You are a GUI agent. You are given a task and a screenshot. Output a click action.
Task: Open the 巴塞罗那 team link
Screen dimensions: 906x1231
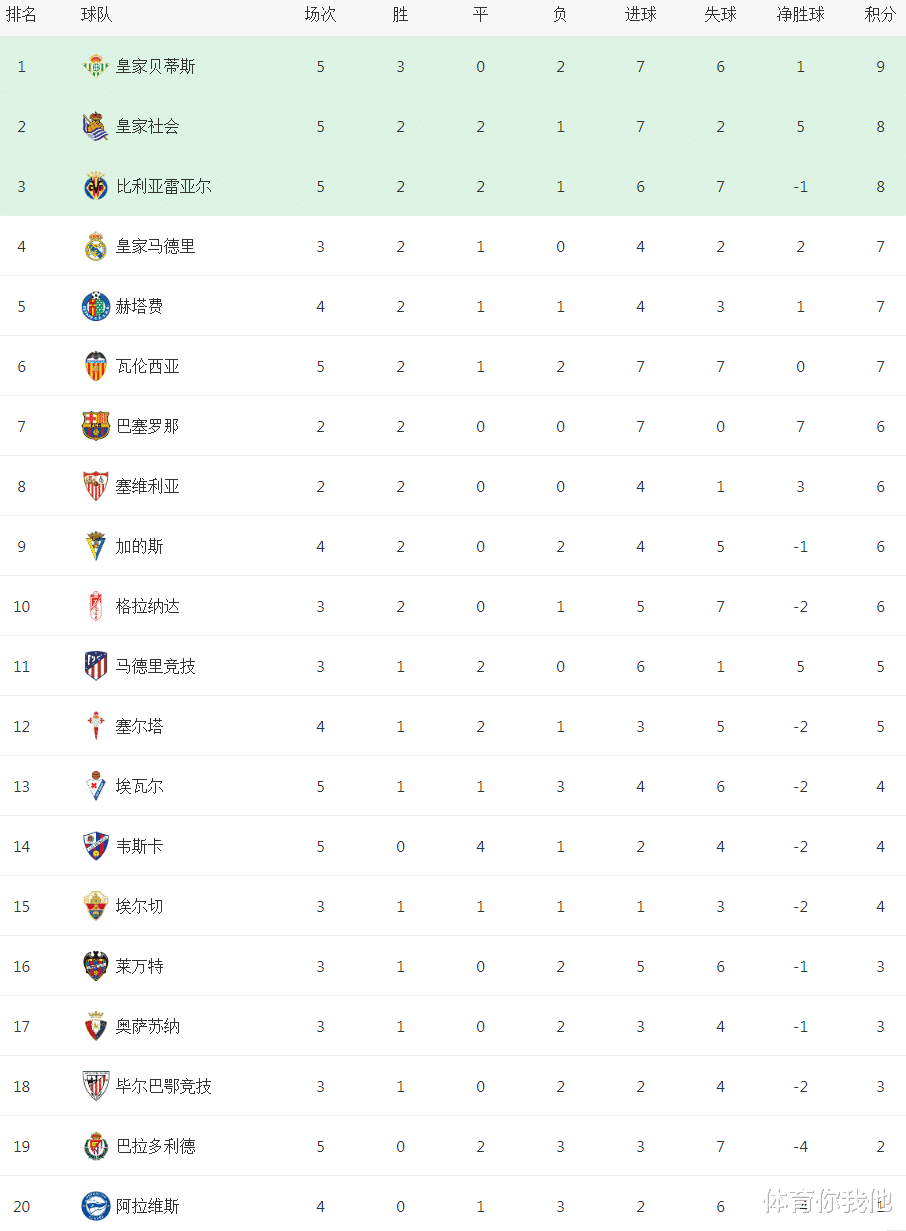[x=147, y=426]
